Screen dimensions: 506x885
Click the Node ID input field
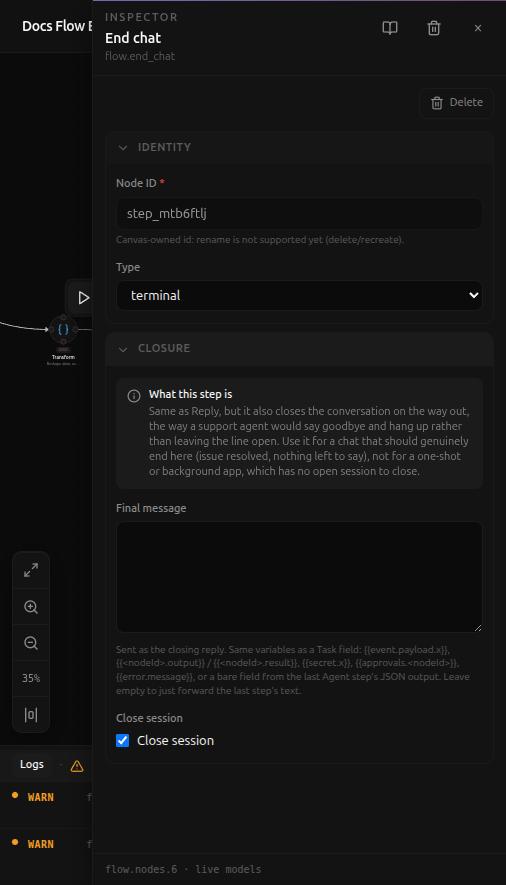(299, 213)
